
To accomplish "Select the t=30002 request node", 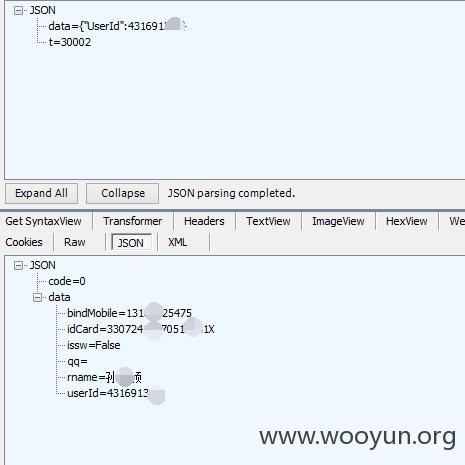I will 70,42.
